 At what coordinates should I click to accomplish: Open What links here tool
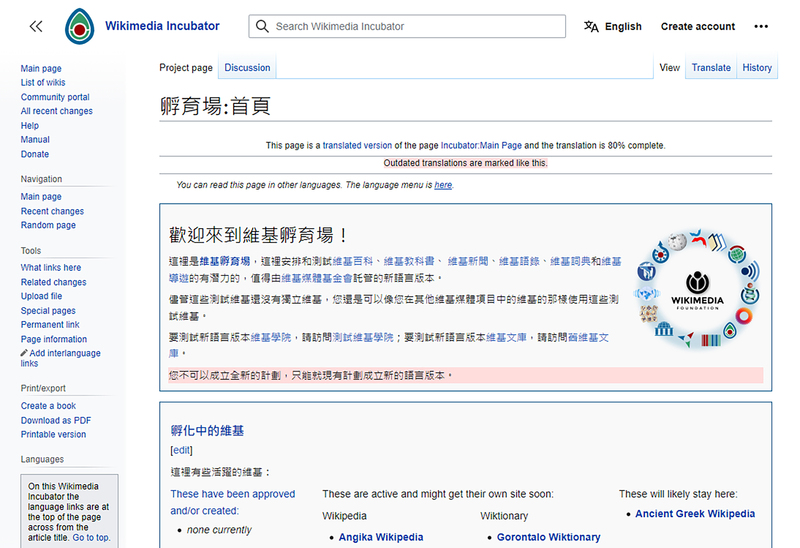pos(51,267)
